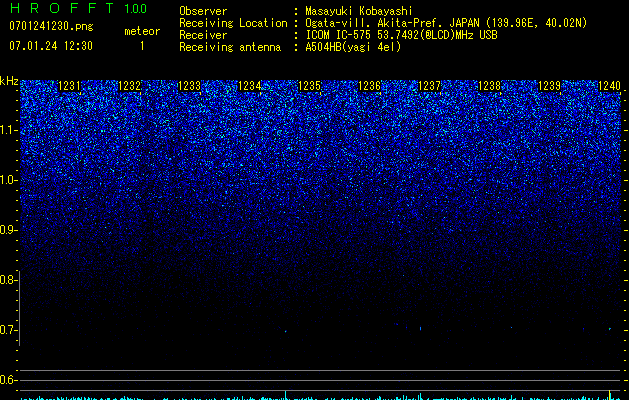Image resolution: width=629 pixels, height=400 pixels.
Task: Click the 1232 time marker
Action: 130,86
